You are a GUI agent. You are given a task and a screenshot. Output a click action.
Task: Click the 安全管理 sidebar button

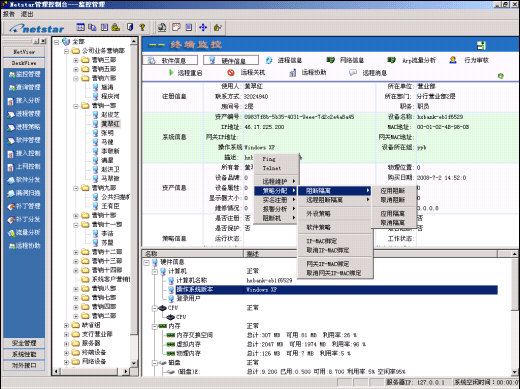24,343
